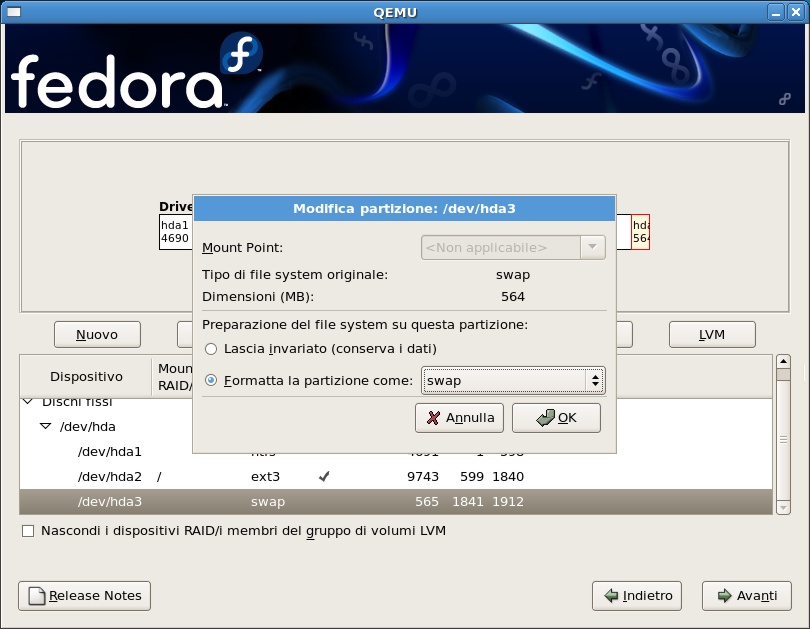Click the 1841 start value for hda3
The image size is (810, 629).
point(468,501)
